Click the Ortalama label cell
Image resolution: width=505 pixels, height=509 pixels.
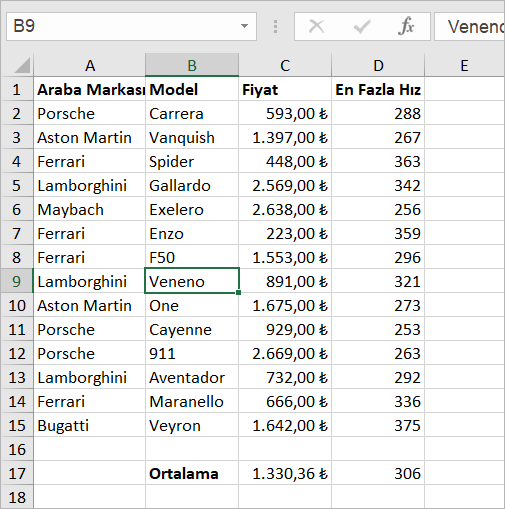click(192, 473)
